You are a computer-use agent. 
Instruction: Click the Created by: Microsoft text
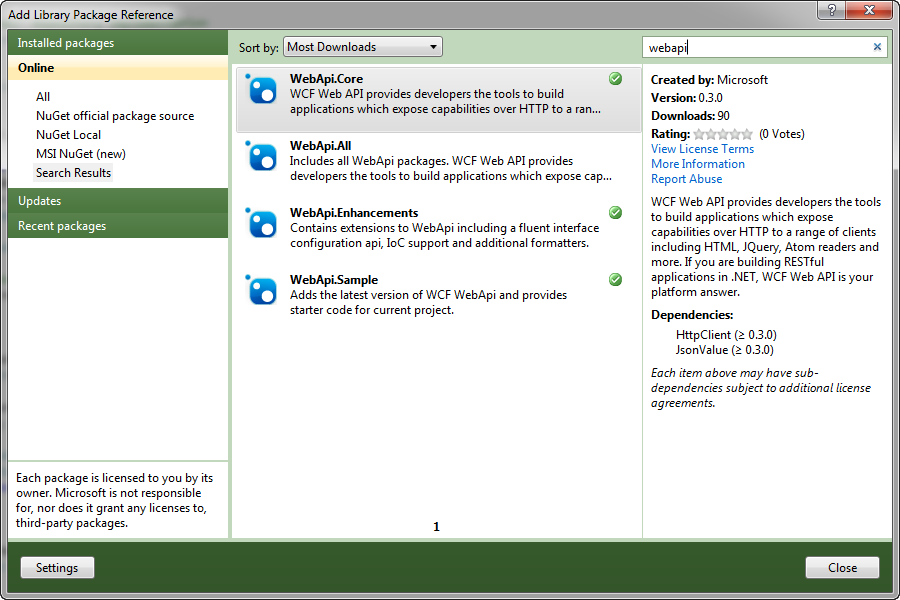tap(709, 80)
